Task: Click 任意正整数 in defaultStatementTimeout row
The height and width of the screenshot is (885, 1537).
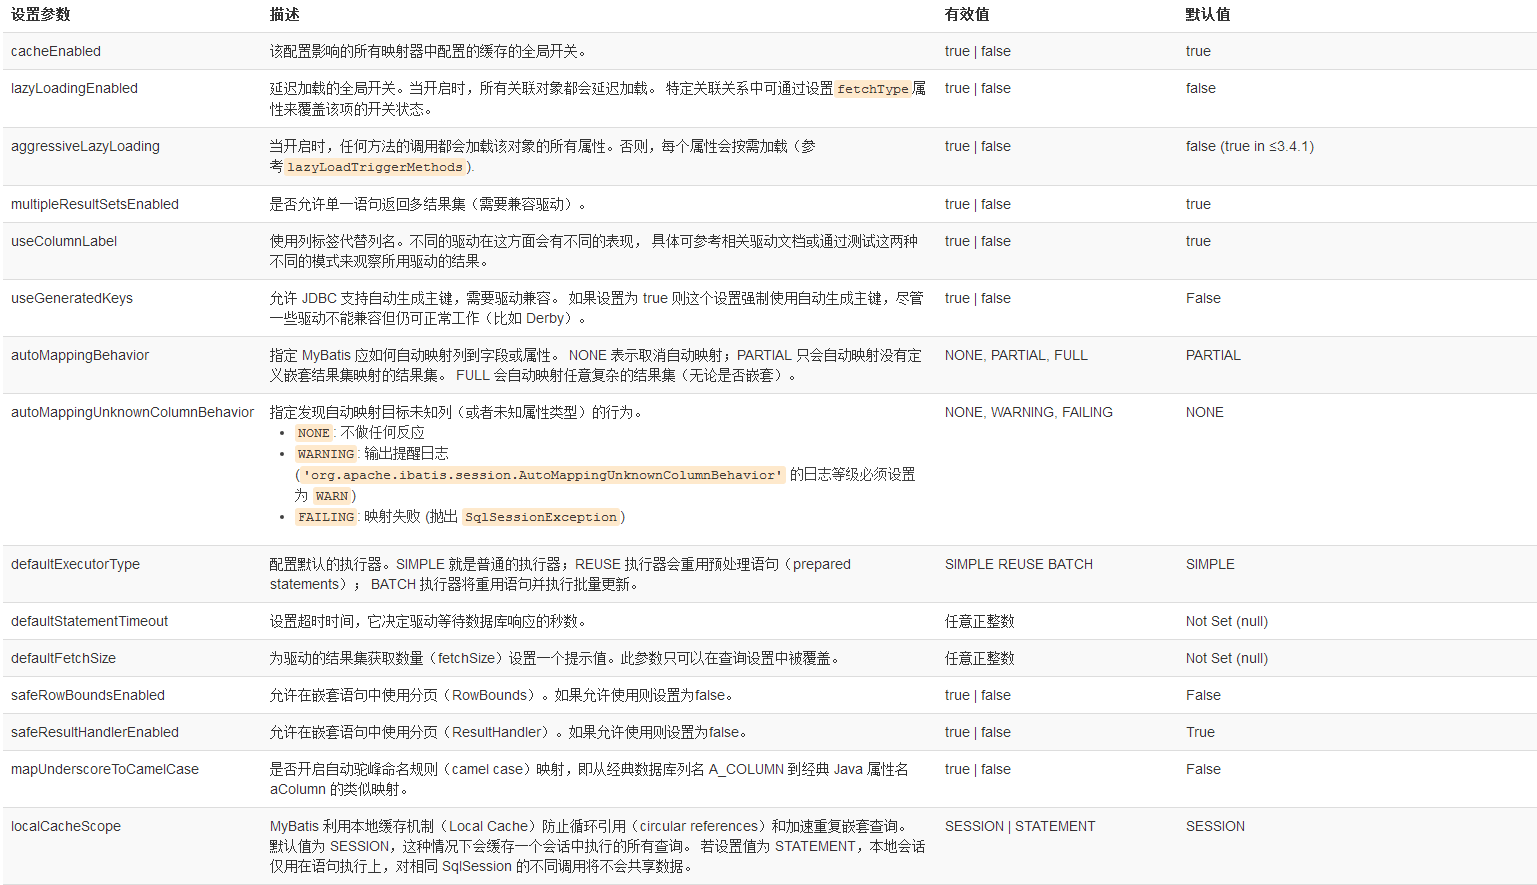Action: [980, 621]
